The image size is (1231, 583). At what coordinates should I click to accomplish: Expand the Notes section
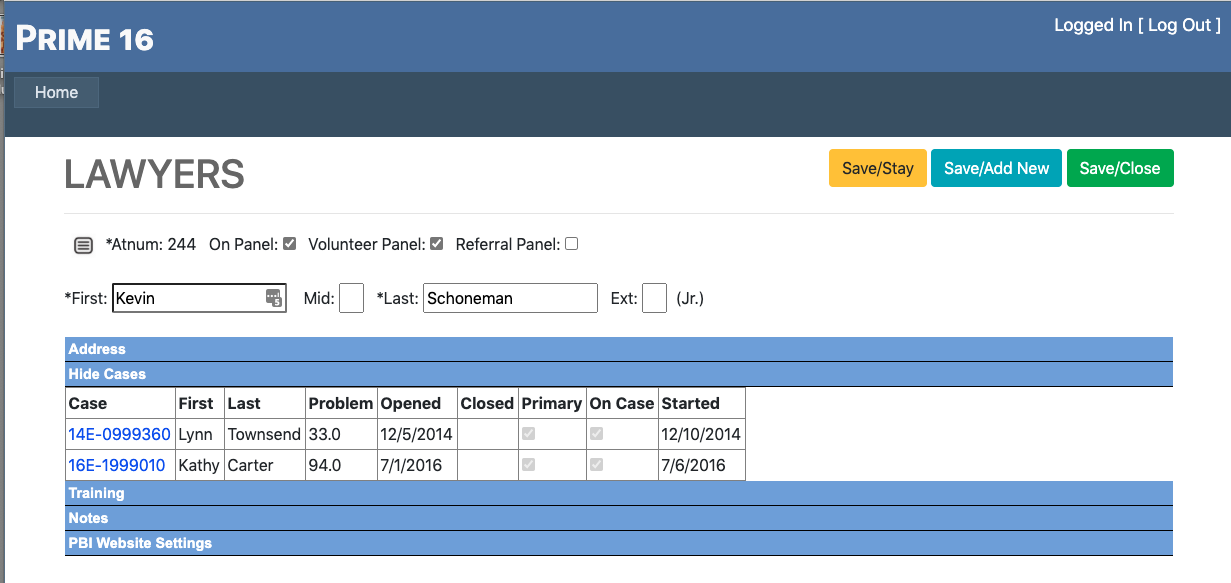[88, 518]
